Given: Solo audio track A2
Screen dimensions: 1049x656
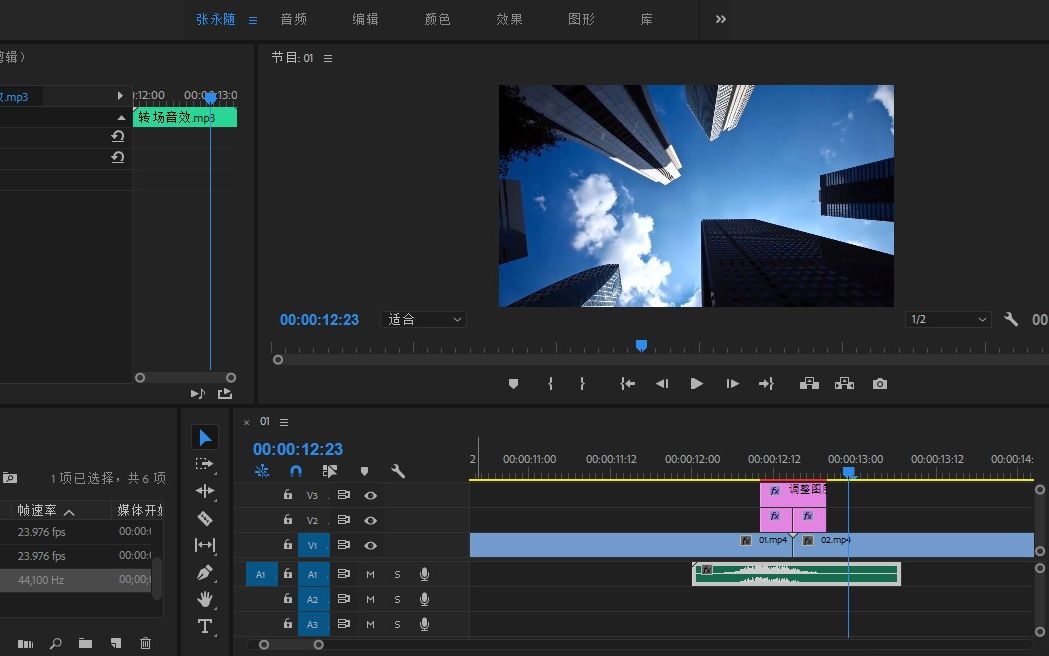Looking at the screenshot, I should (397, 600).
